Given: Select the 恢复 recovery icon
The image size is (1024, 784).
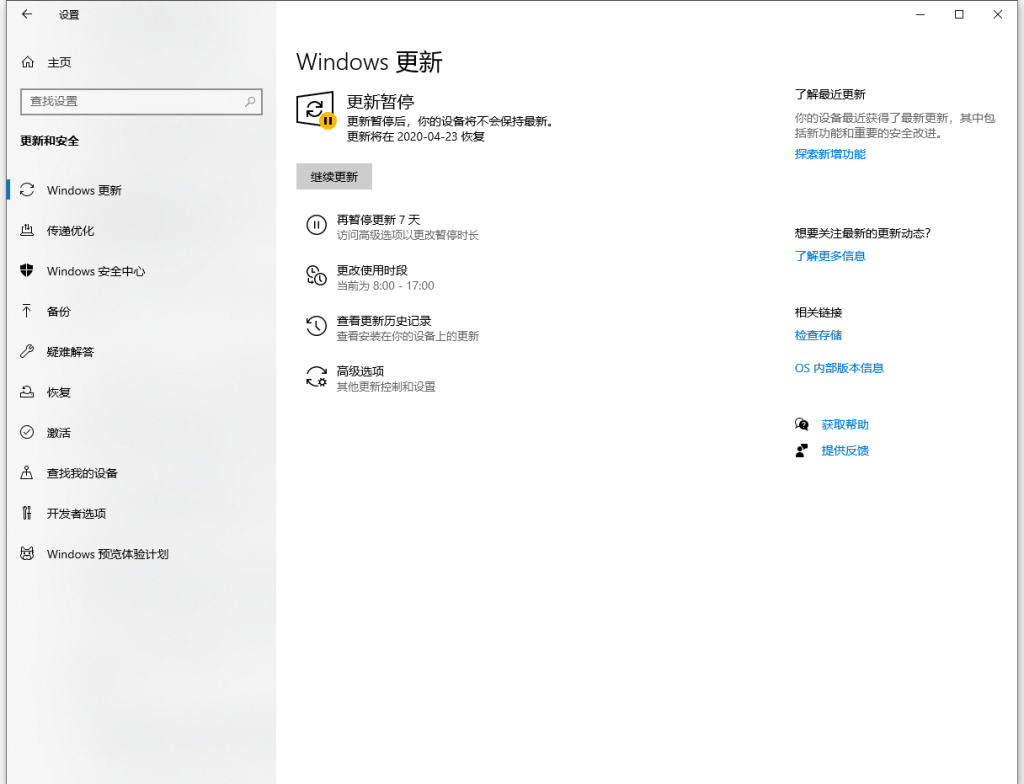Looking at the screenshot, I should (27, 392).
